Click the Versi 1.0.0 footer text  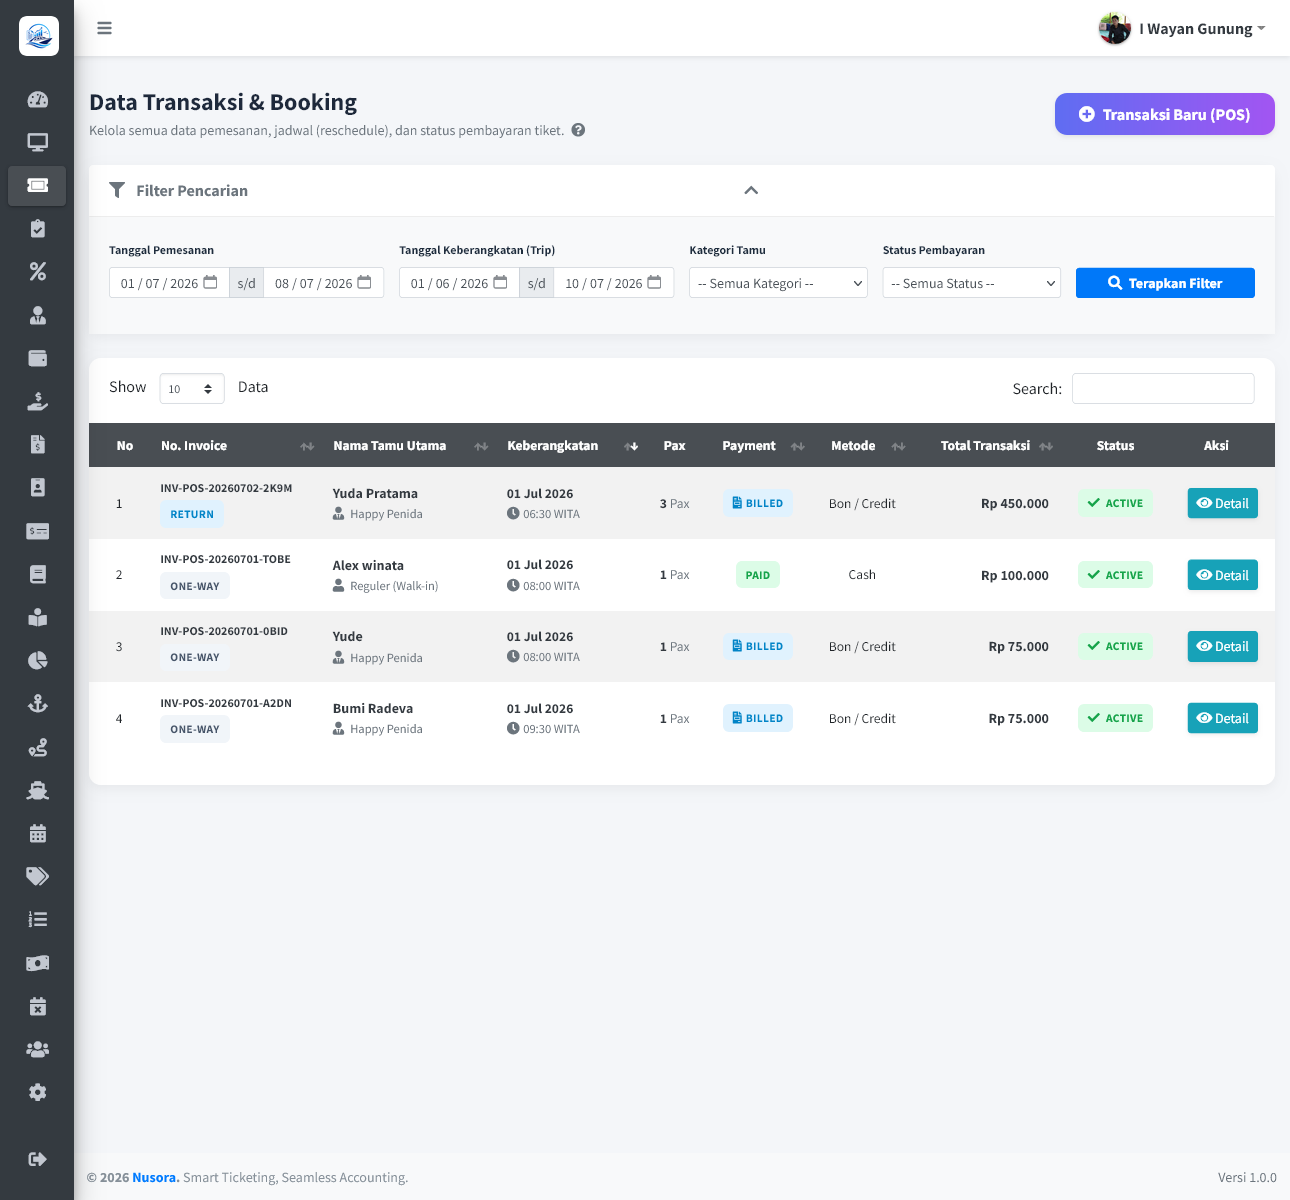[x=1247, y=1177]
